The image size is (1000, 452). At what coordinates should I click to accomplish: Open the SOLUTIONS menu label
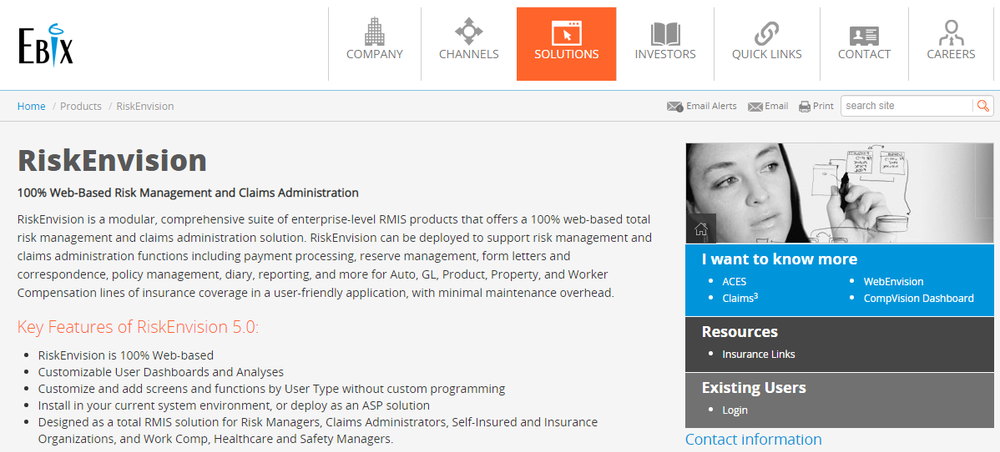[x=566, y=54]
